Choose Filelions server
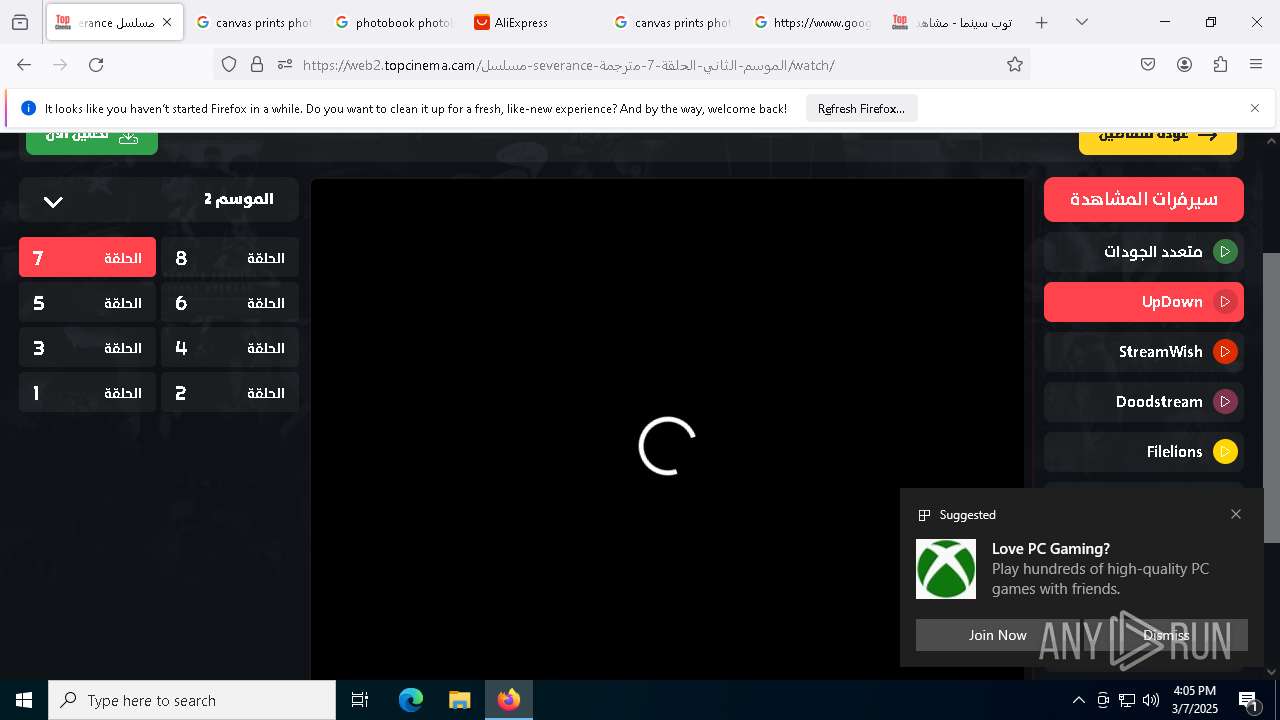Viewport: 1280px width, 720px height. coord(1144,452)
